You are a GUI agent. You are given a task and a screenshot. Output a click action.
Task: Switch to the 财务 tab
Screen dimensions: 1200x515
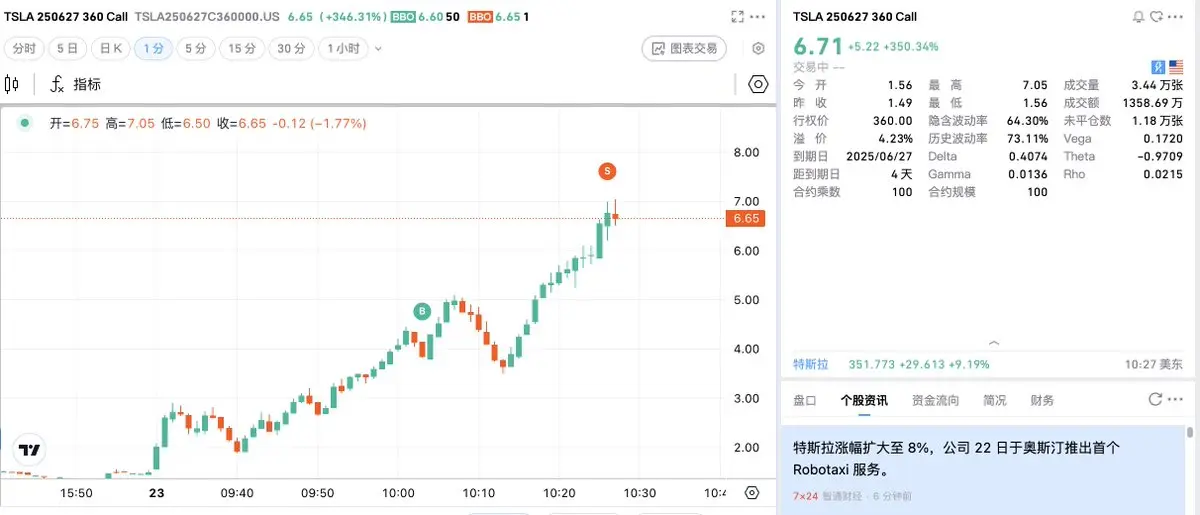(x=1042, y=400)
